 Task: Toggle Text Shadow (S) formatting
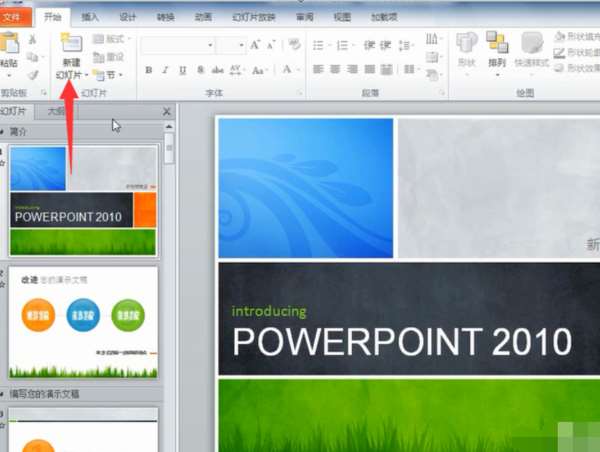tap(201, 70)
